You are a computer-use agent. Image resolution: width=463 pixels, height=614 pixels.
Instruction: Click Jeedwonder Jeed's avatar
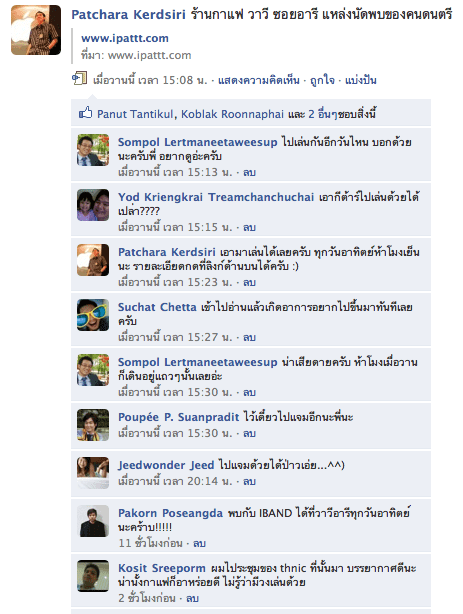point(93,473)
